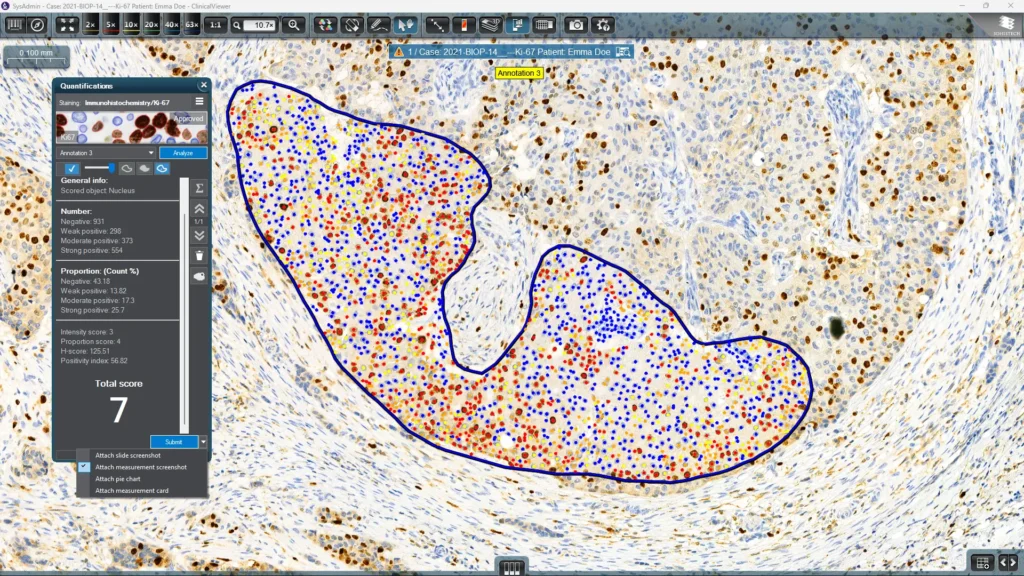Close the Quantifications panel

(x=204, y=85)
